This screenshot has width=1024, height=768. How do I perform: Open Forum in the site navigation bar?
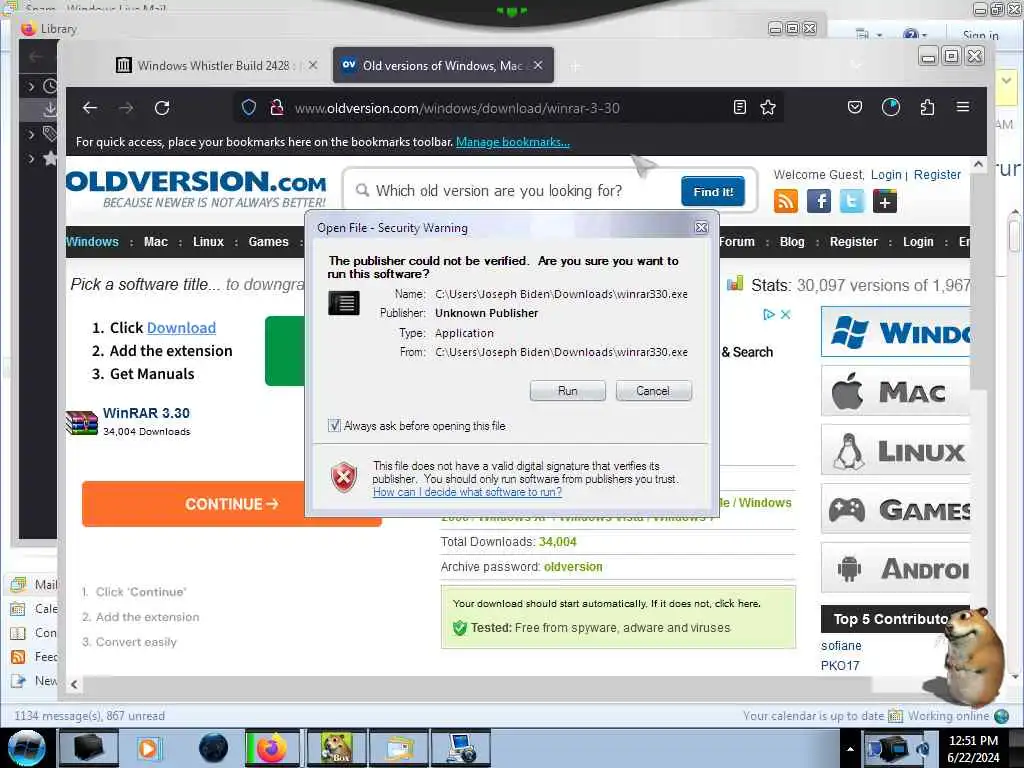point(737,242)
